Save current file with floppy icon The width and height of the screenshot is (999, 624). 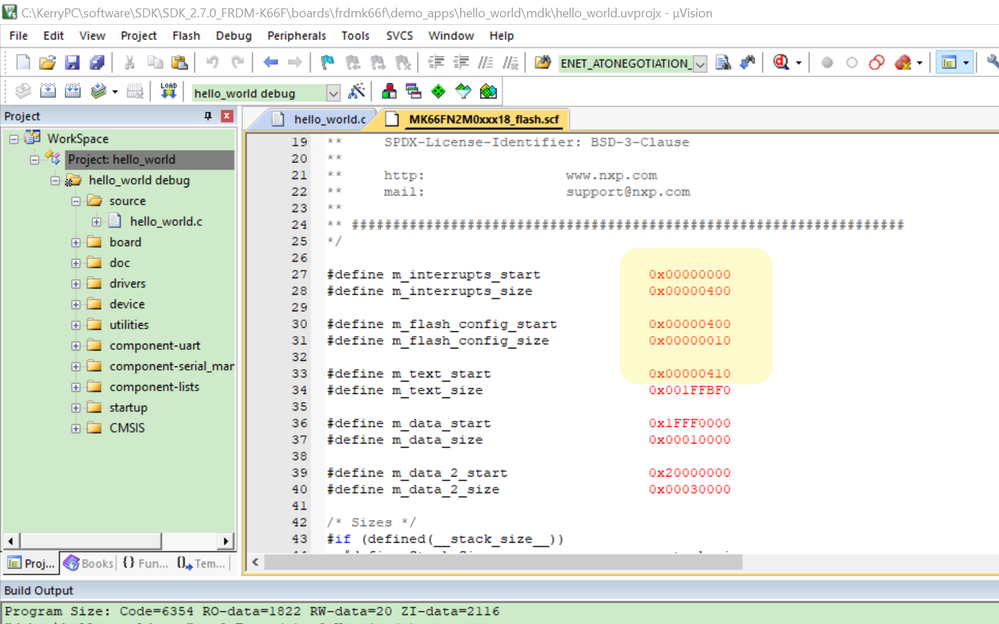[72, 62]
